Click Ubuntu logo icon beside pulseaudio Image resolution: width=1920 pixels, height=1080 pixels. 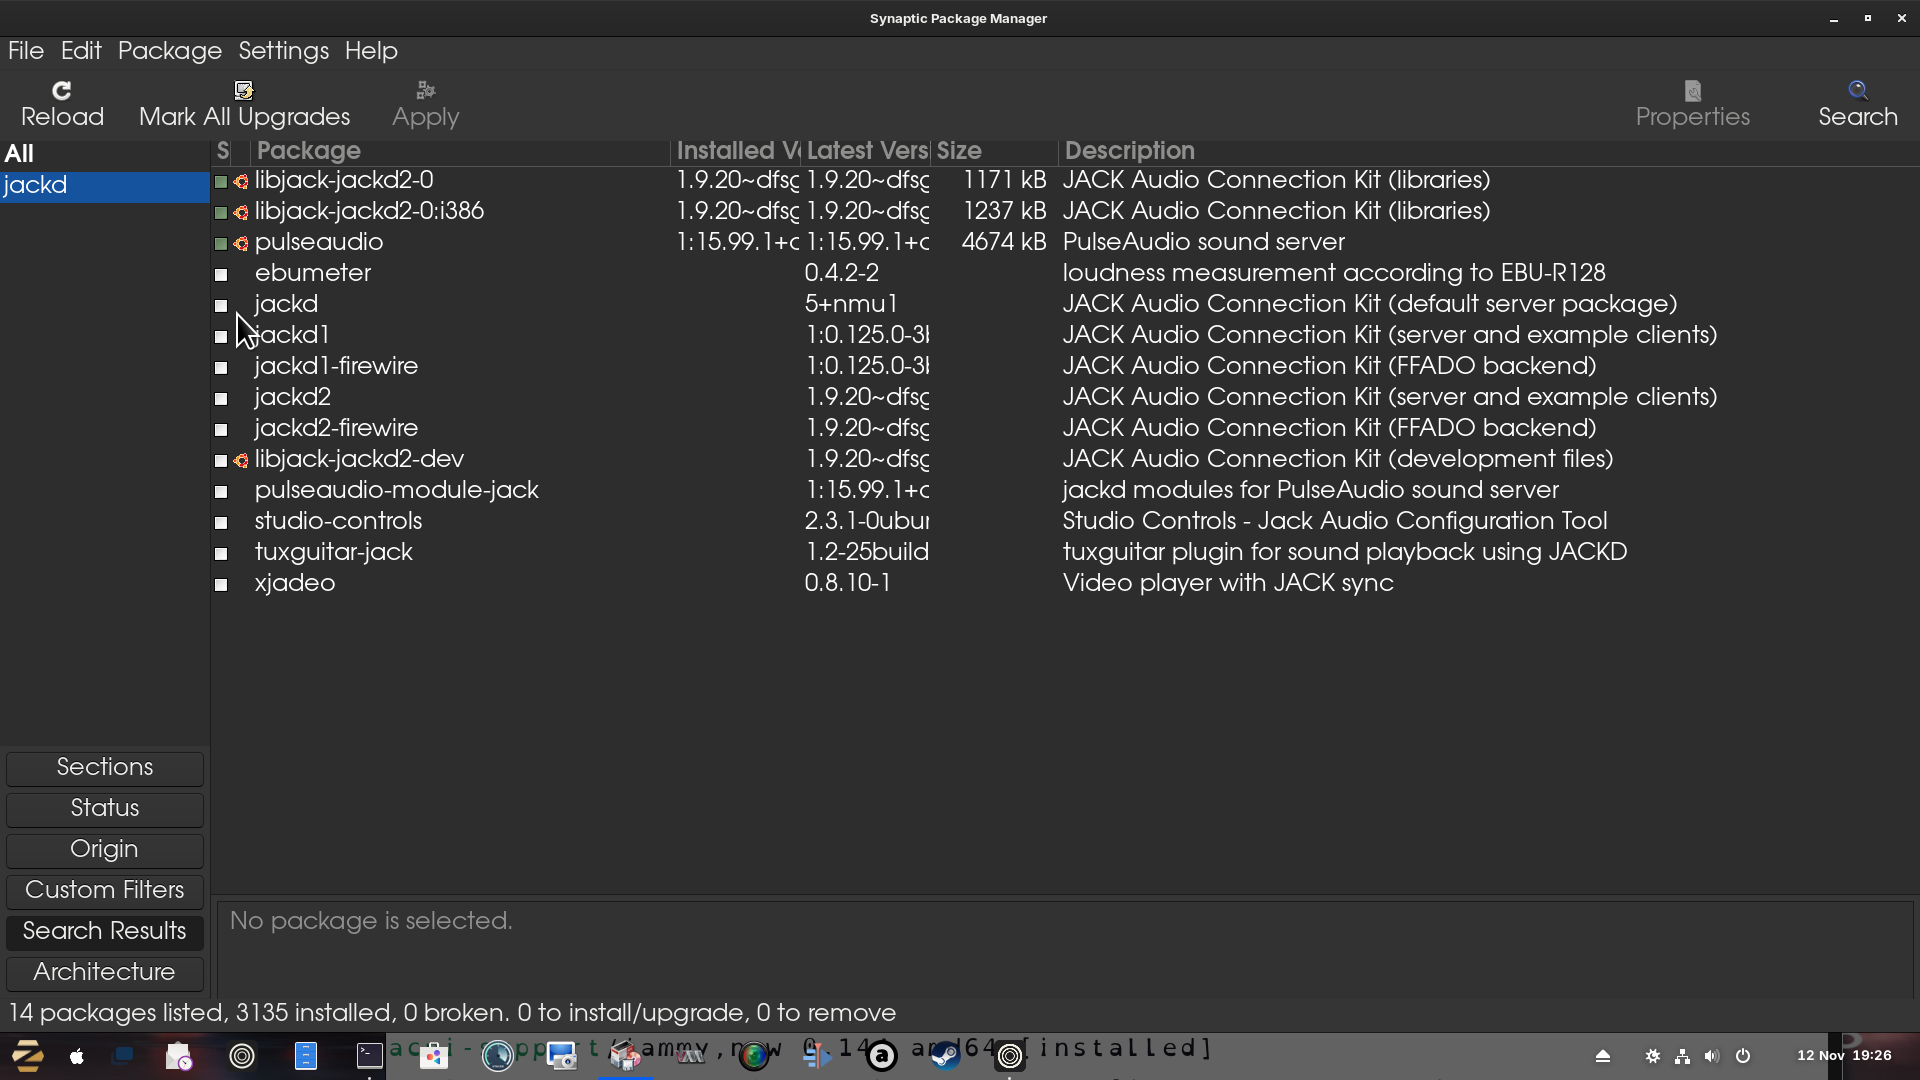coord(241,243)
